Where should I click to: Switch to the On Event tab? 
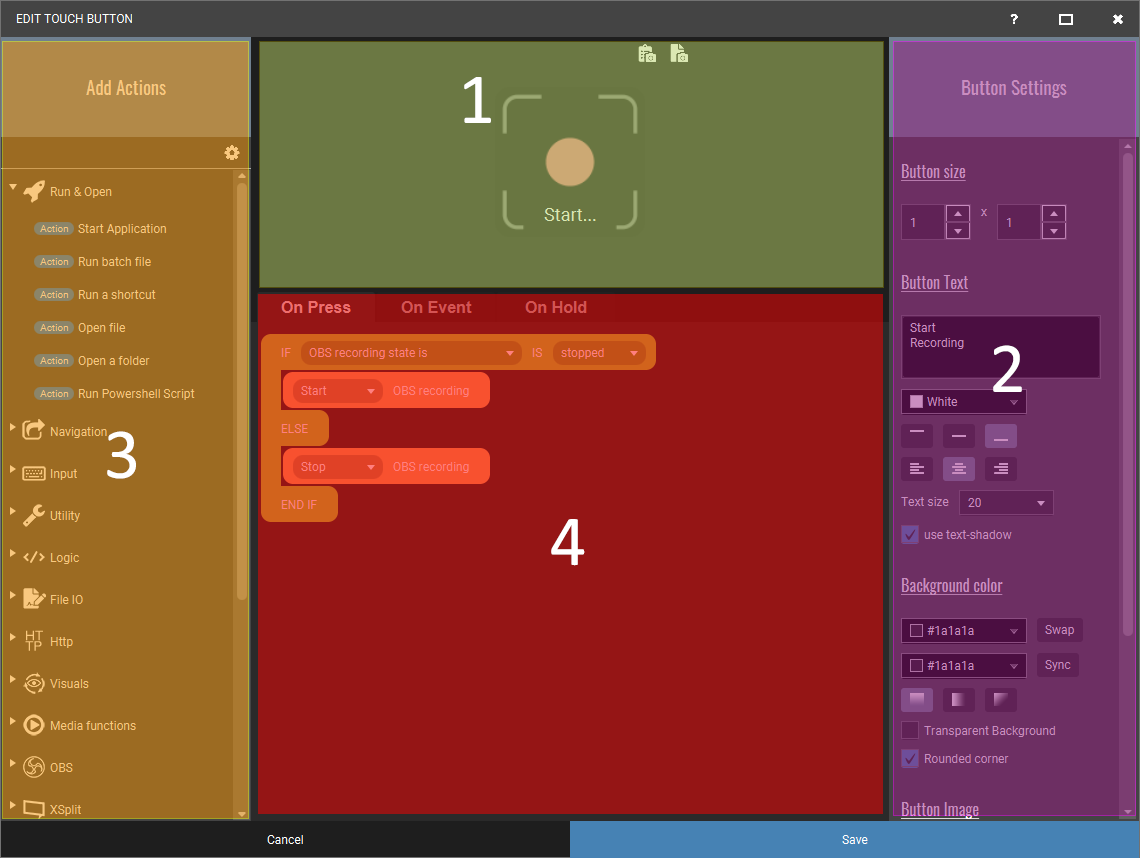tap(436, 308)
